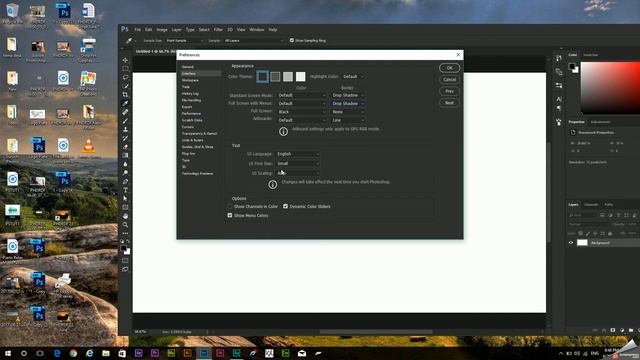Select the Crop tool
The width and height of the screenshot is (640, 360).
[125, 95]
